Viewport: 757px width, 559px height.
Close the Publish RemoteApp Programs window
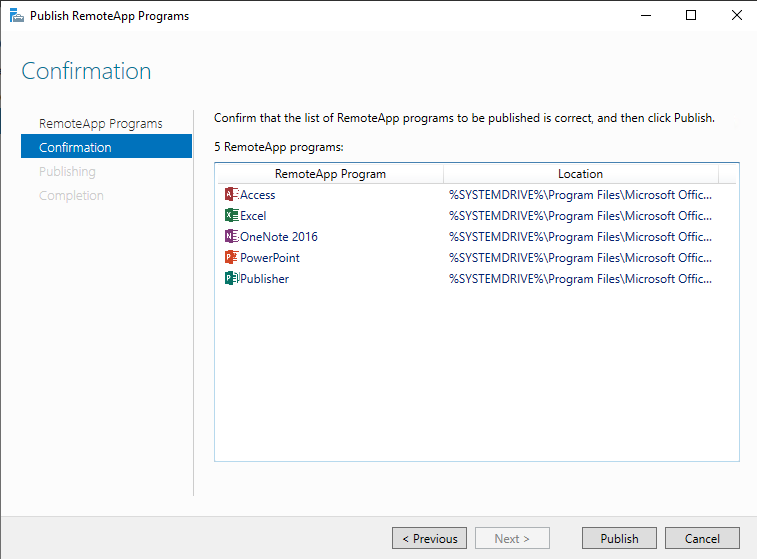click(736, 15)
